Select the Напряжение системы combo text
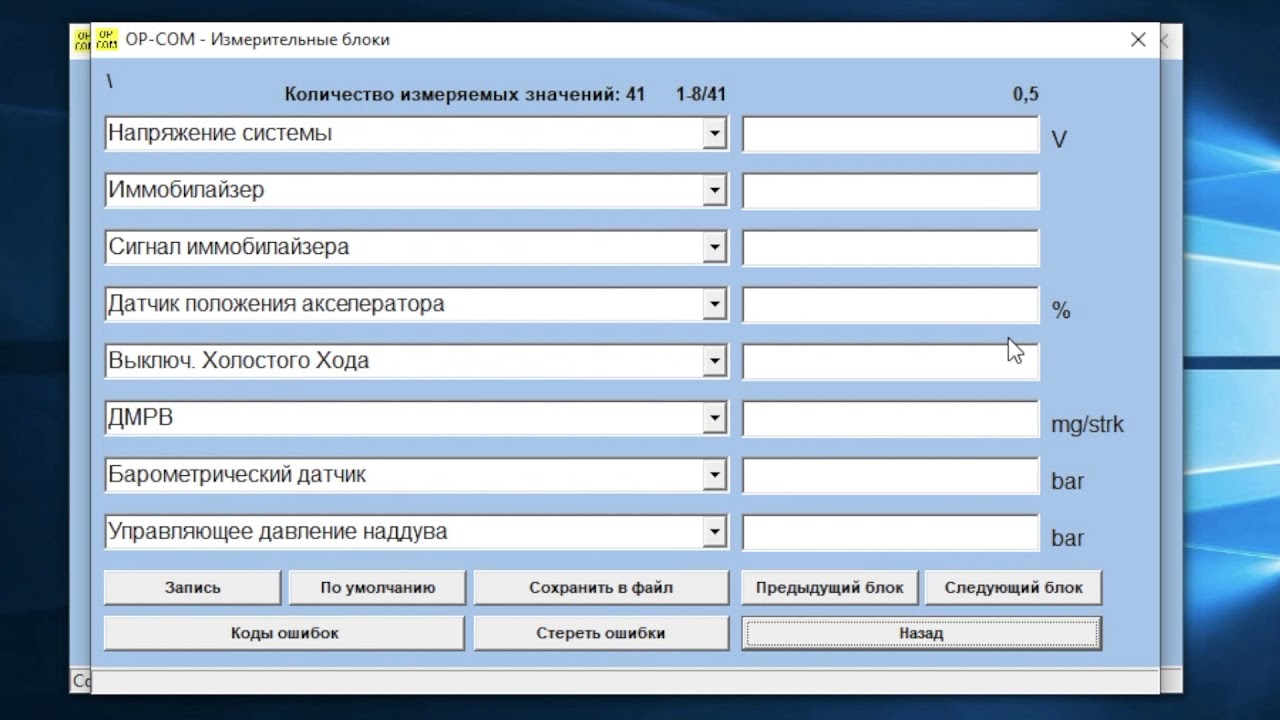The height and width of the screenshot is (720, 1280). 220,133
